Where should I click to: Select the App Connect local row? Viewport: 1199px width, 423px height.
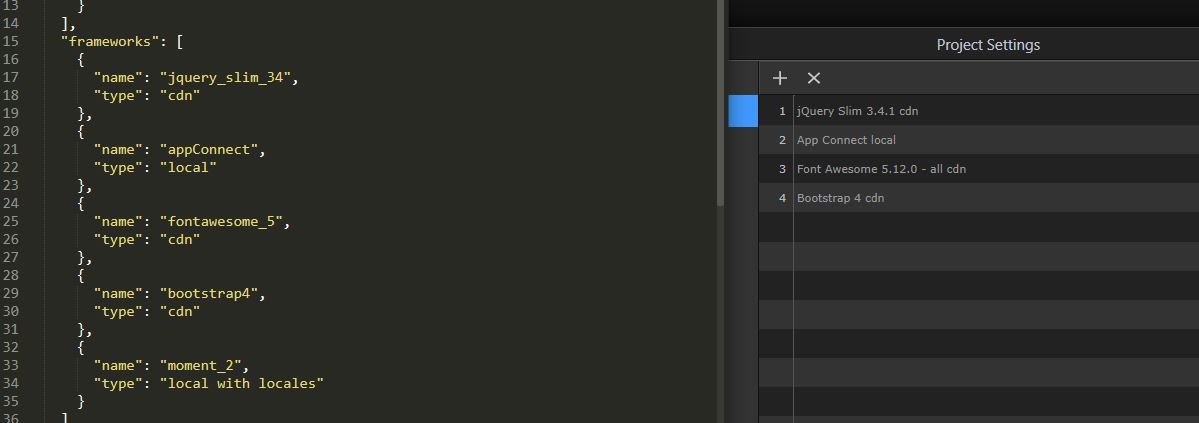pos(979,140)
